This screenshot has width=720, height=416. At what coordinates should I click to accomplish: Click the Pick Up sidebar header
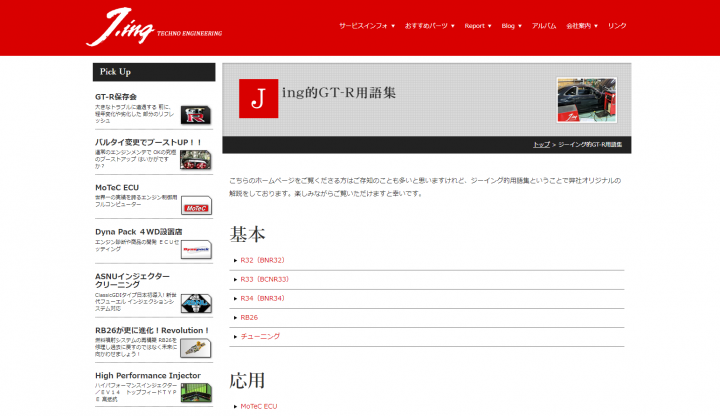(154, 72)
